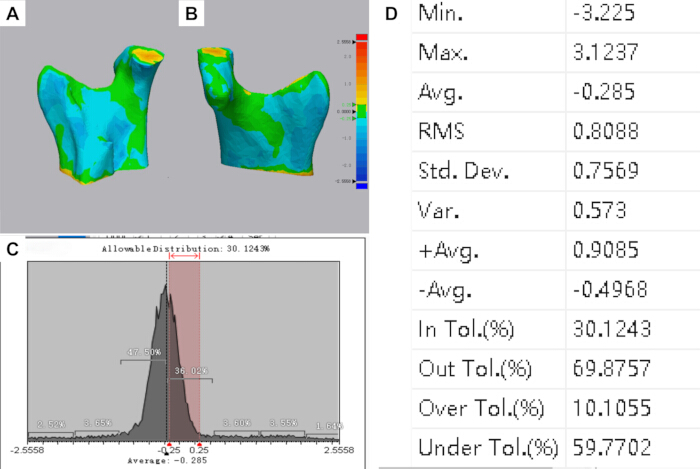
Task: Pick the green tolerance band on color bar
Action: point(362,111)
